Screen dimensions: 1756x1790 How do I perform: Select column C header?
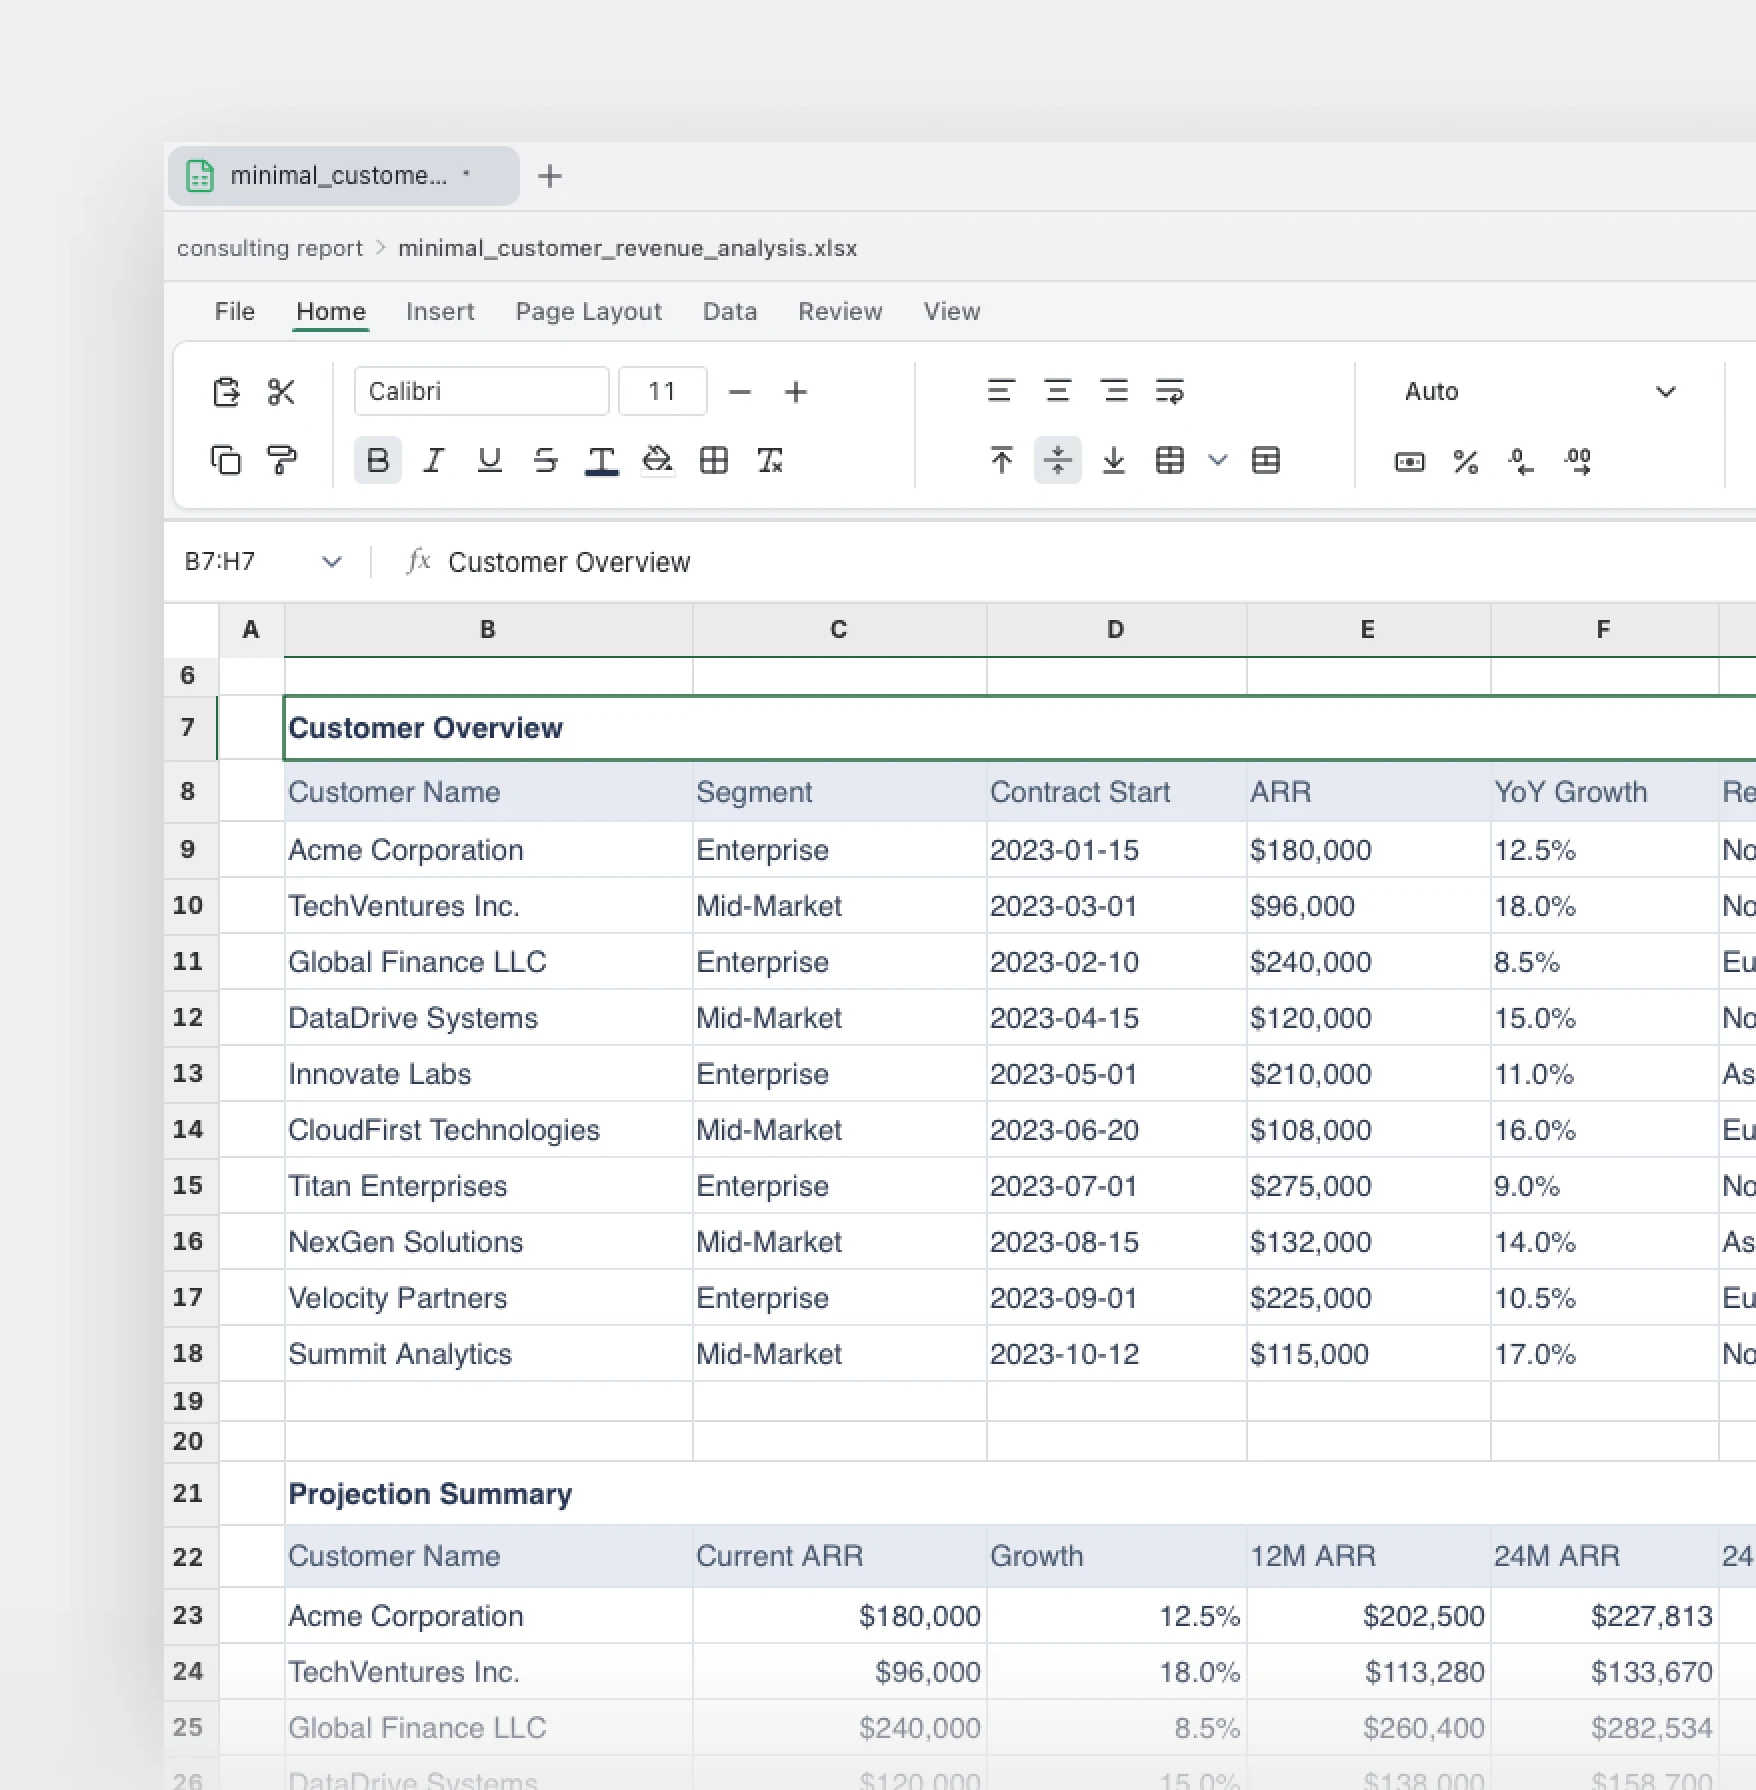839,629
